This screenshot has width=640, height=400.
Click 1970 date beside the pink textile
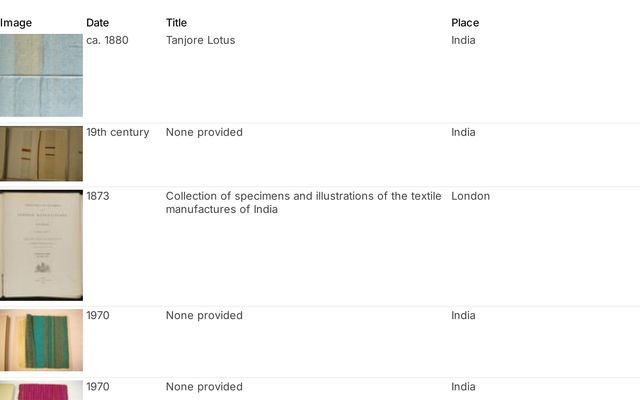(x=98, y=387)
